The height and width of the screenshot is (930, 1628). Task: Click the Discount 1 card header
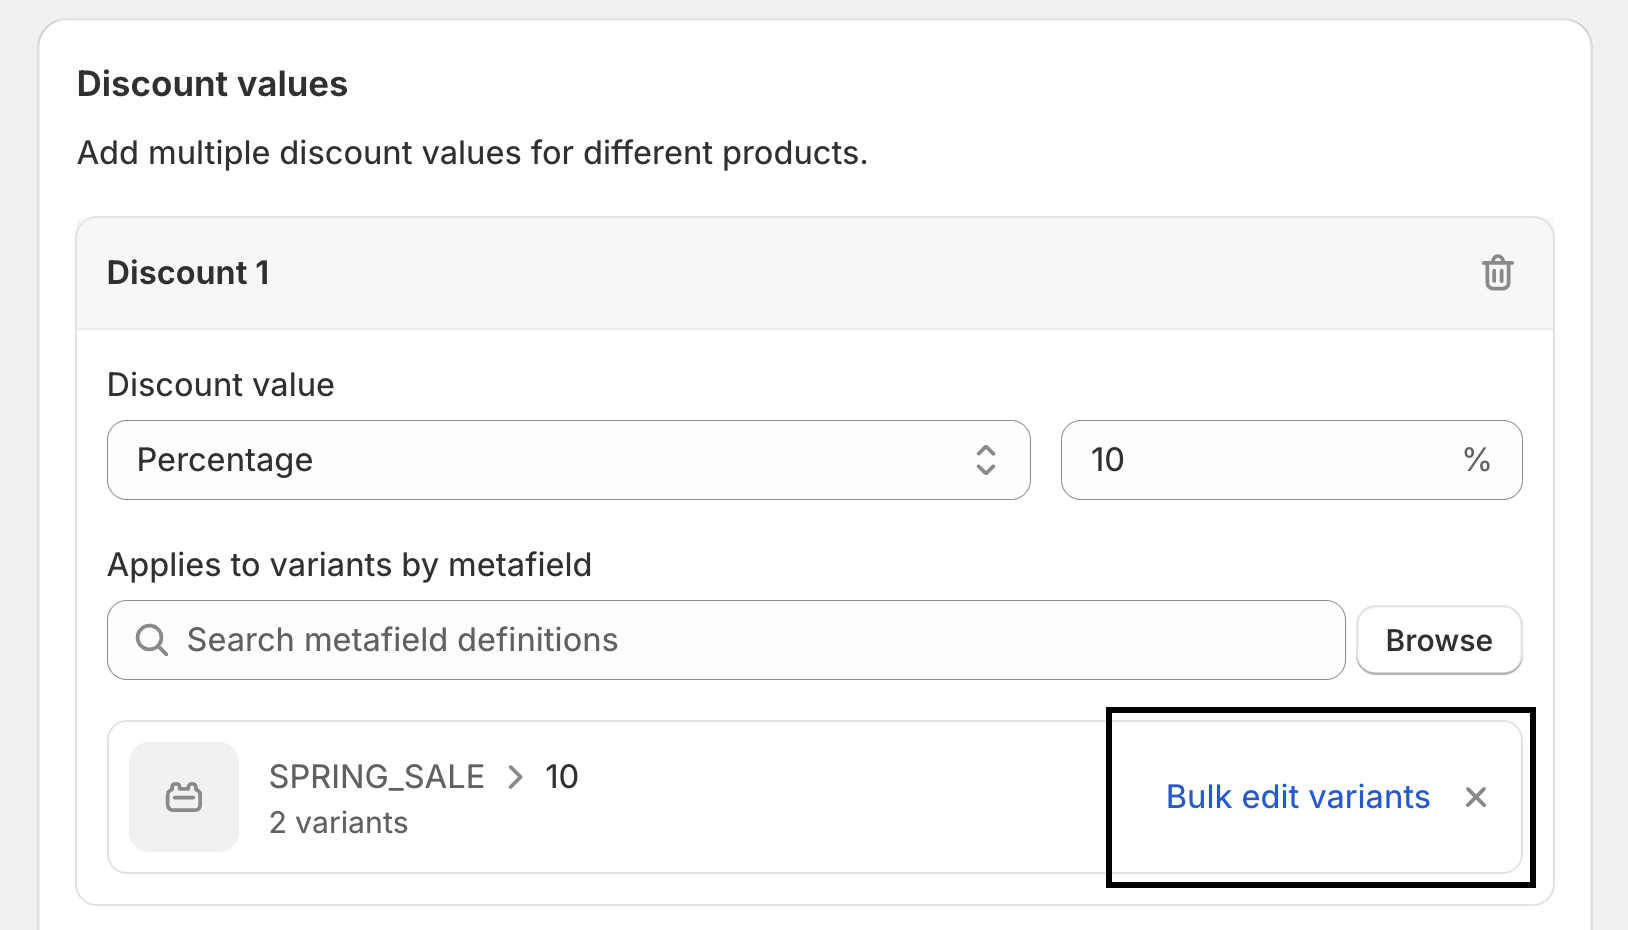[188, 273]
